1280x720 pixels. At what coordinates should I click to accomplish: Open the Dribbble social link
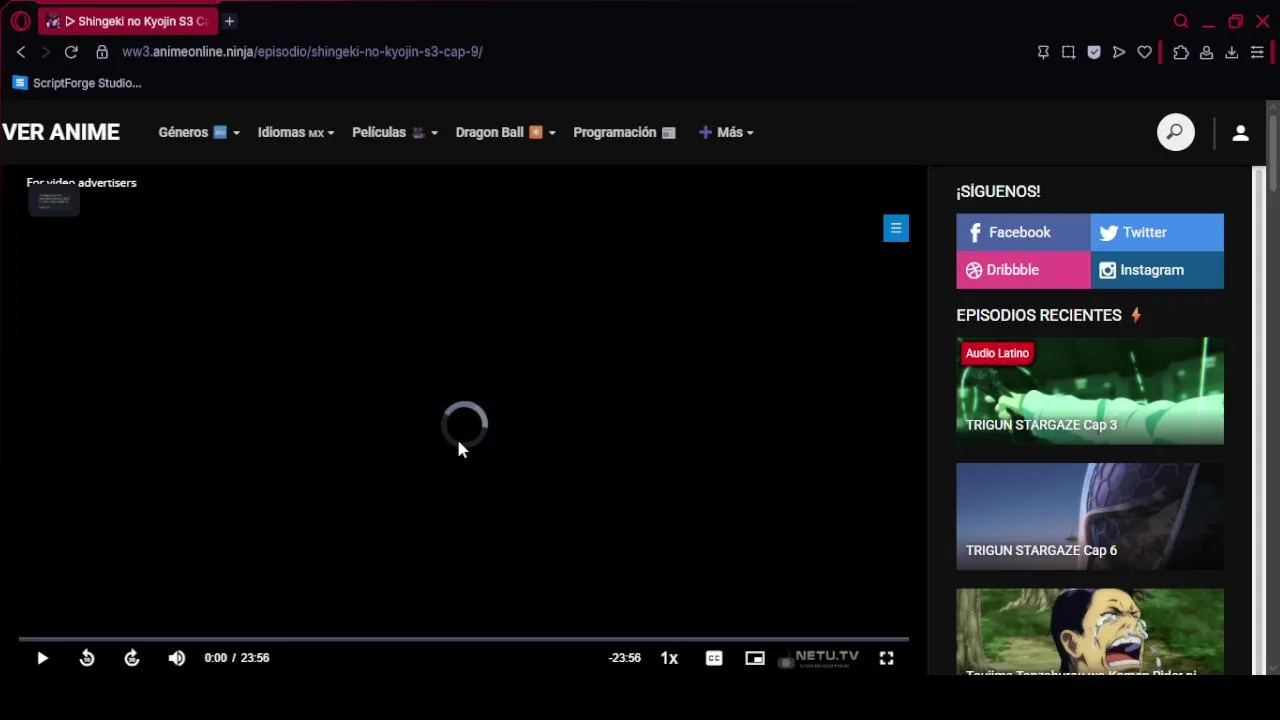1023,270
